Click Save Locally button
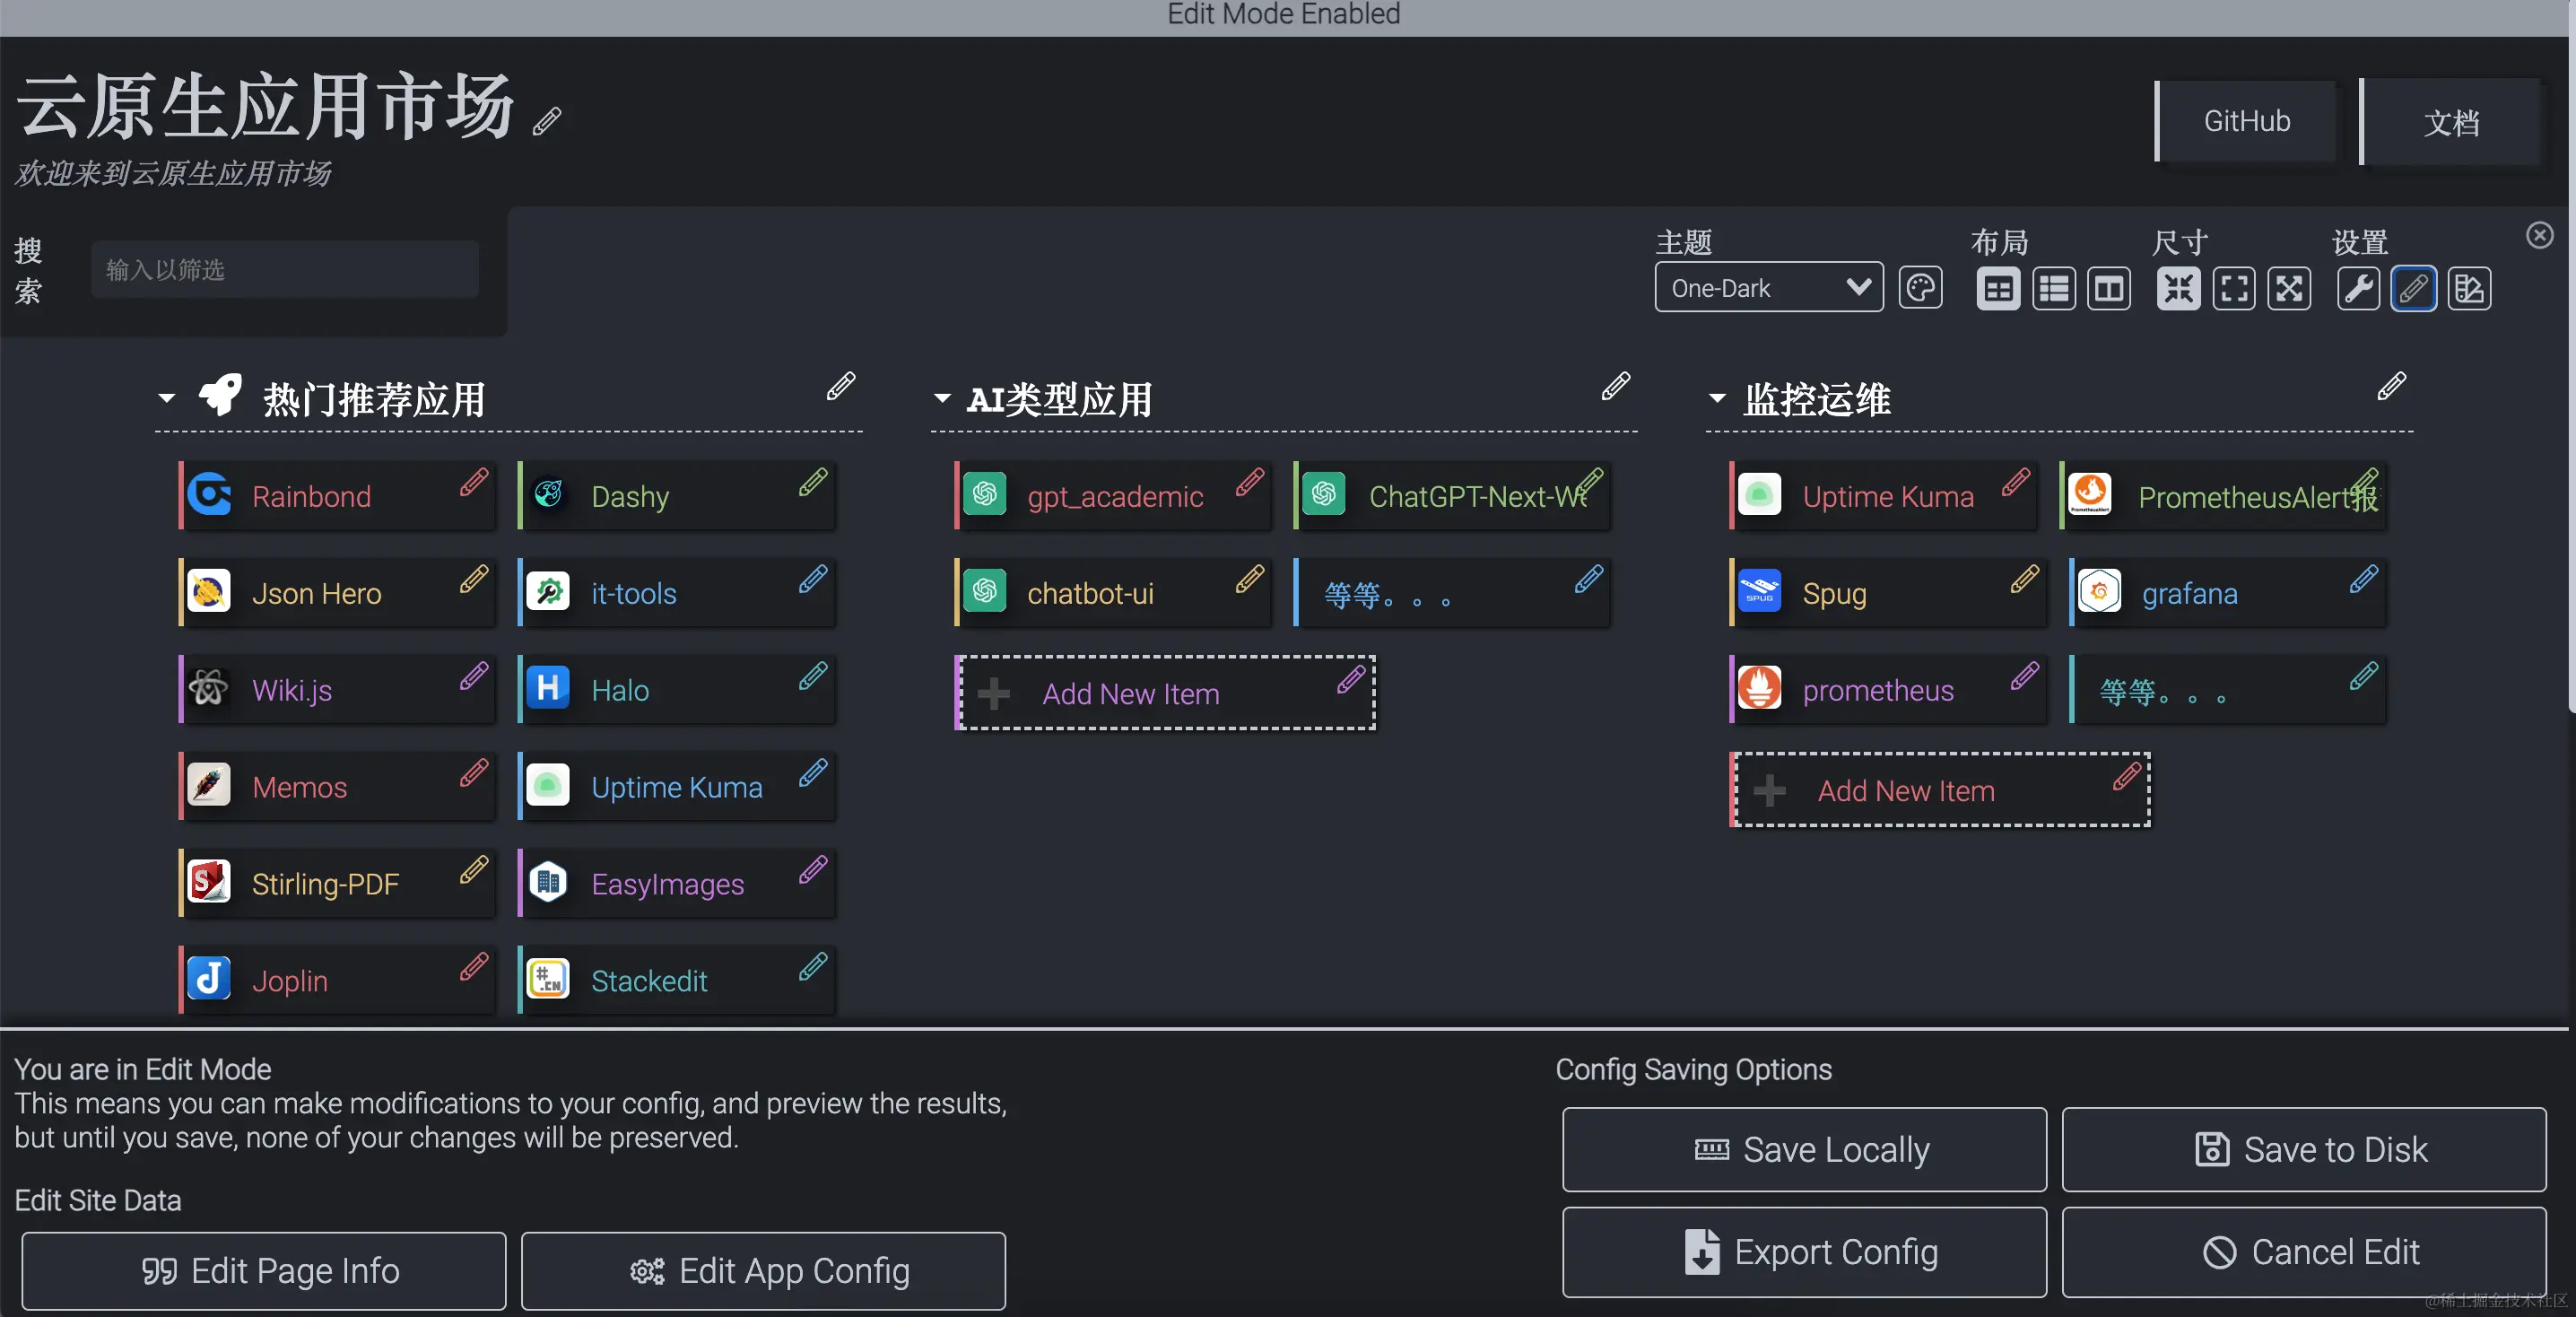 point(1804,1149)
